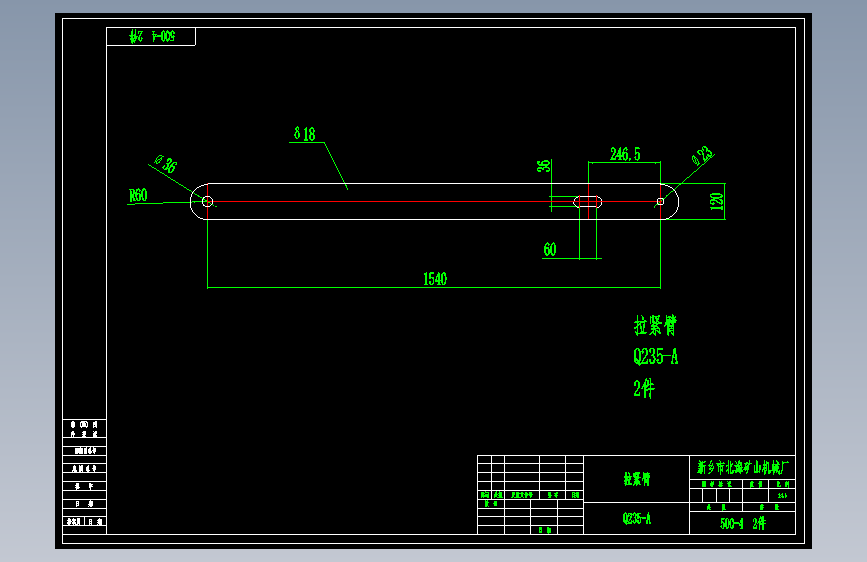Click the 新乡市北海矿山机械厂 company name
This screenshot has width=867, height=562.
743,467
